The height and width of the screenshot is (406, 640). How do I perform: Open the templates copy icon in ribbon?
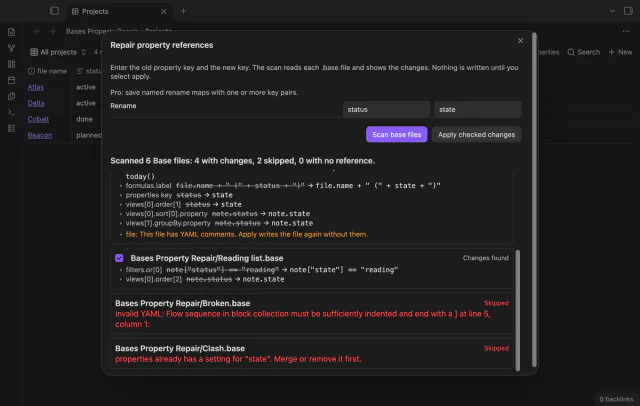(11, 96)
